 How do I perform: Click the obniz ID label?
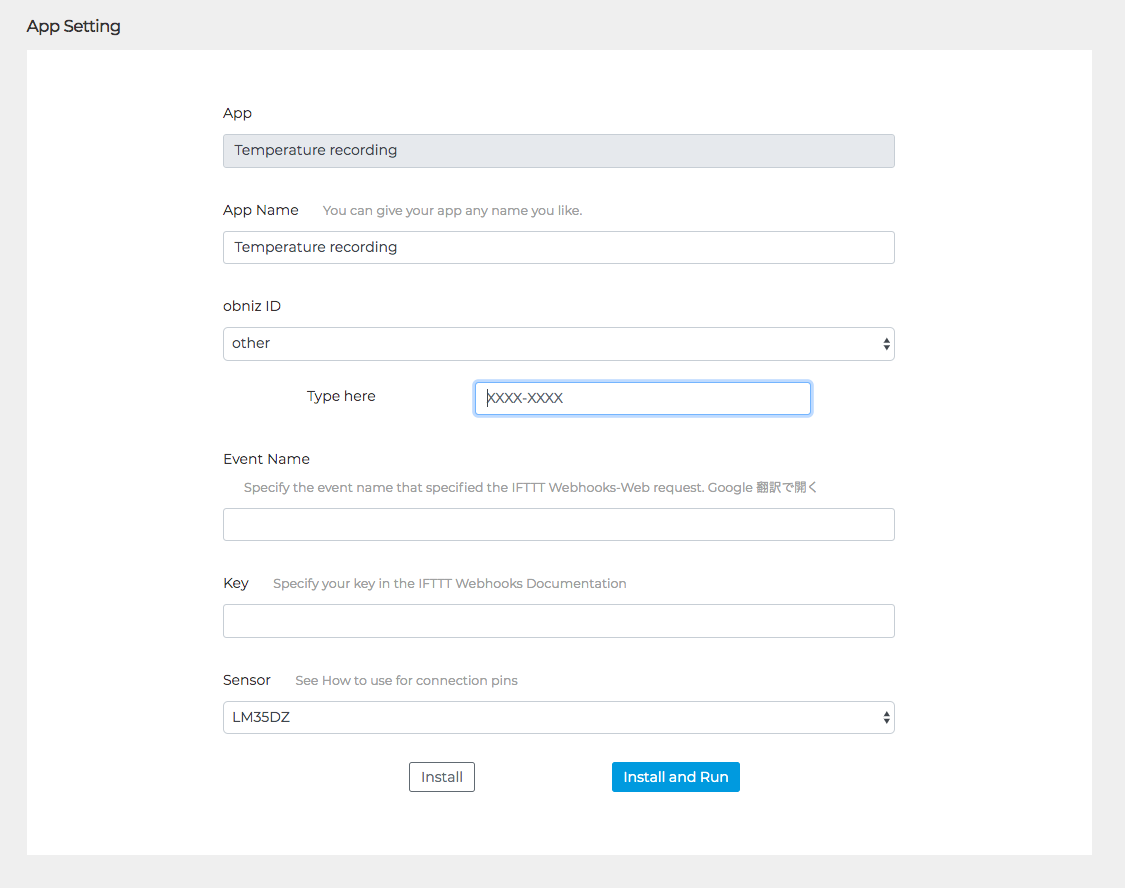tap(252, 306)
